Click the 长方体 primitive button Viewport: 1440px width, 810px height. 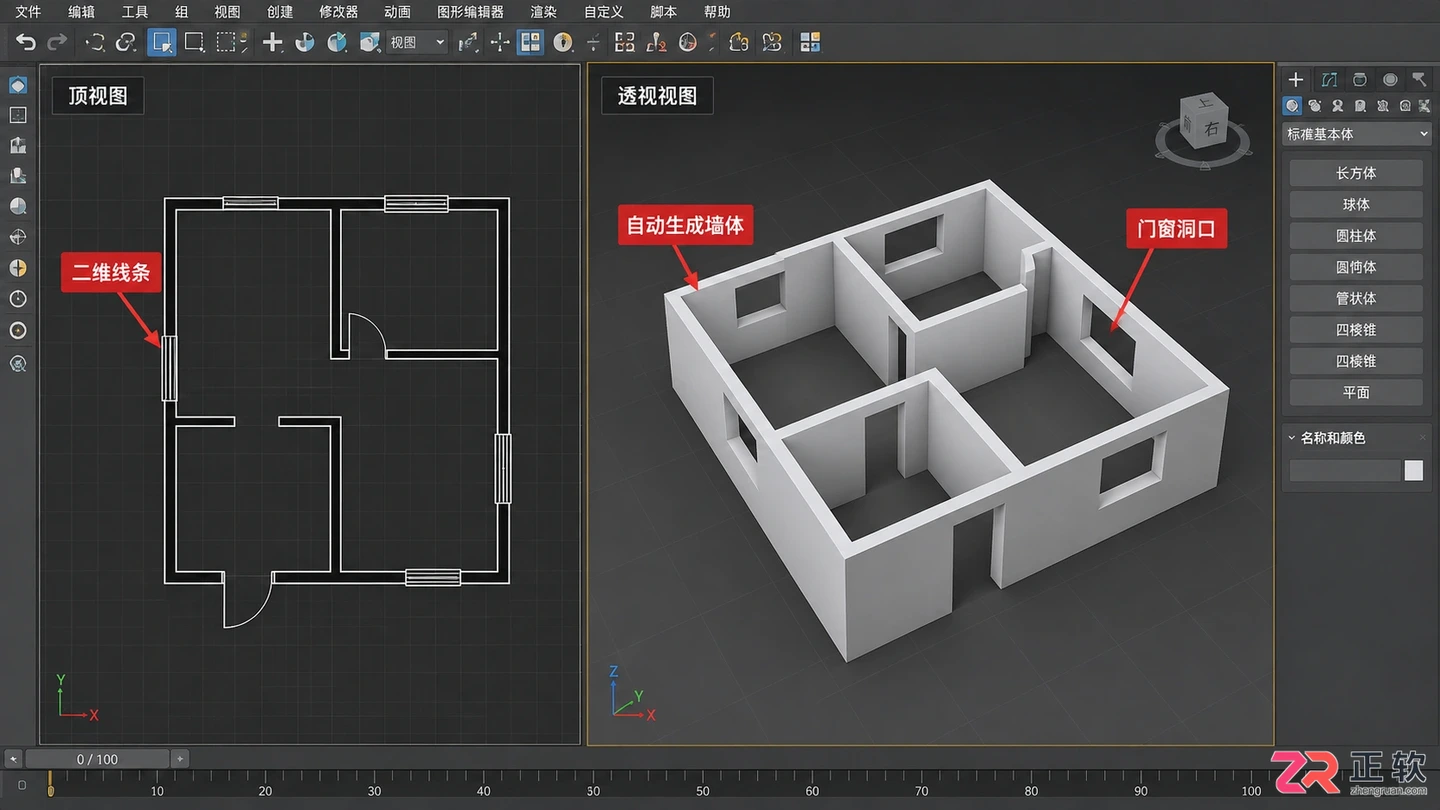click(1356, 173)
